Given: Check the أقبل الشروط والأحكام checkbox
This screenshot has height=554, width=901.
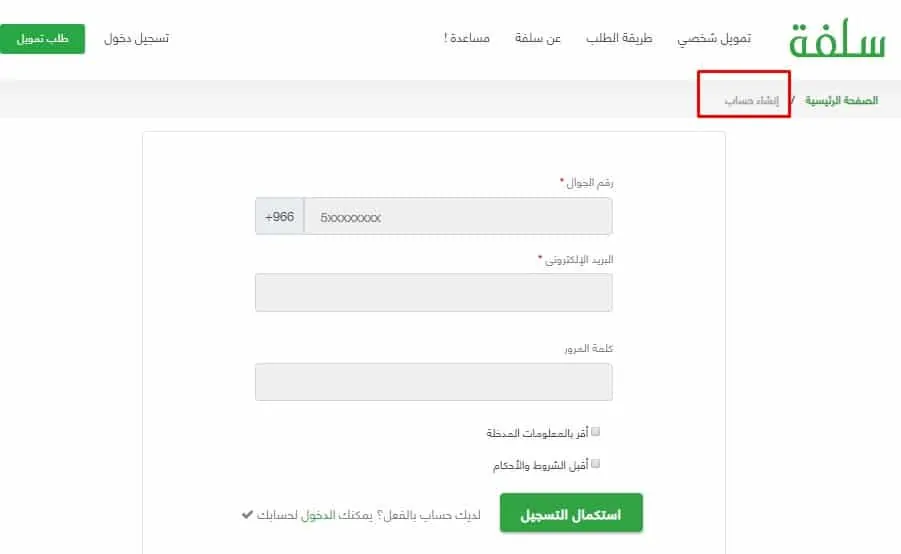Looking at the screenshot, I should [x=595, y=463].
